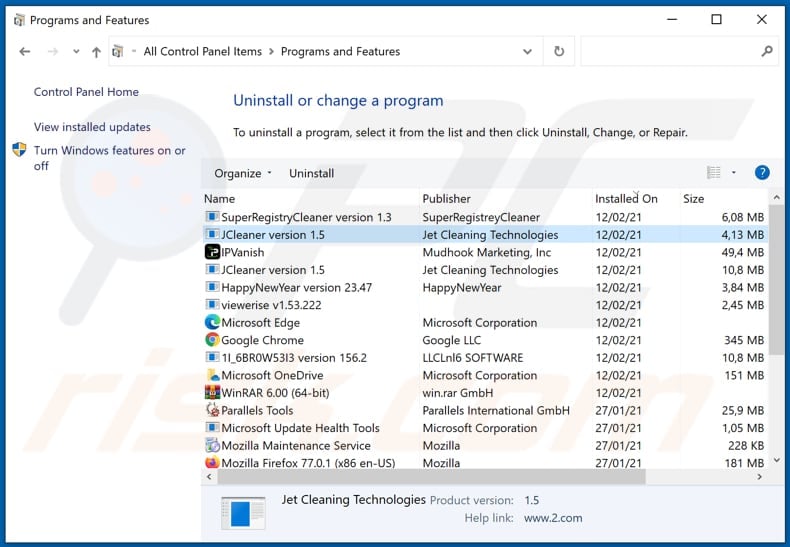Click the viewerise v1.53.222 icon
This screenshot has height=547, width=790.
[x=212, y=305]
